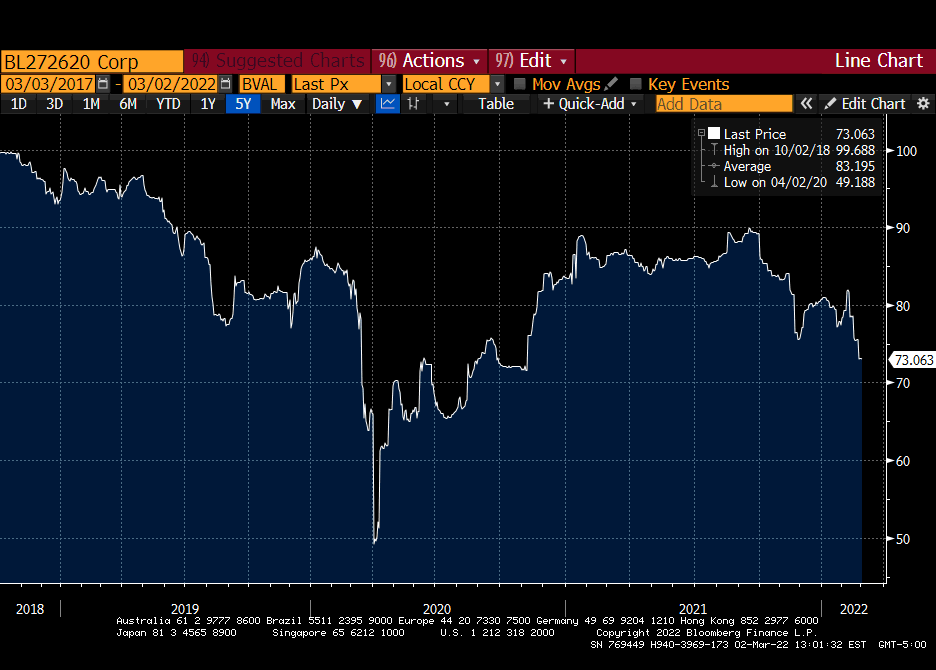The image size is (936, 670).
Task: Open the Last Px field dropdown
Action: (389, 84)
